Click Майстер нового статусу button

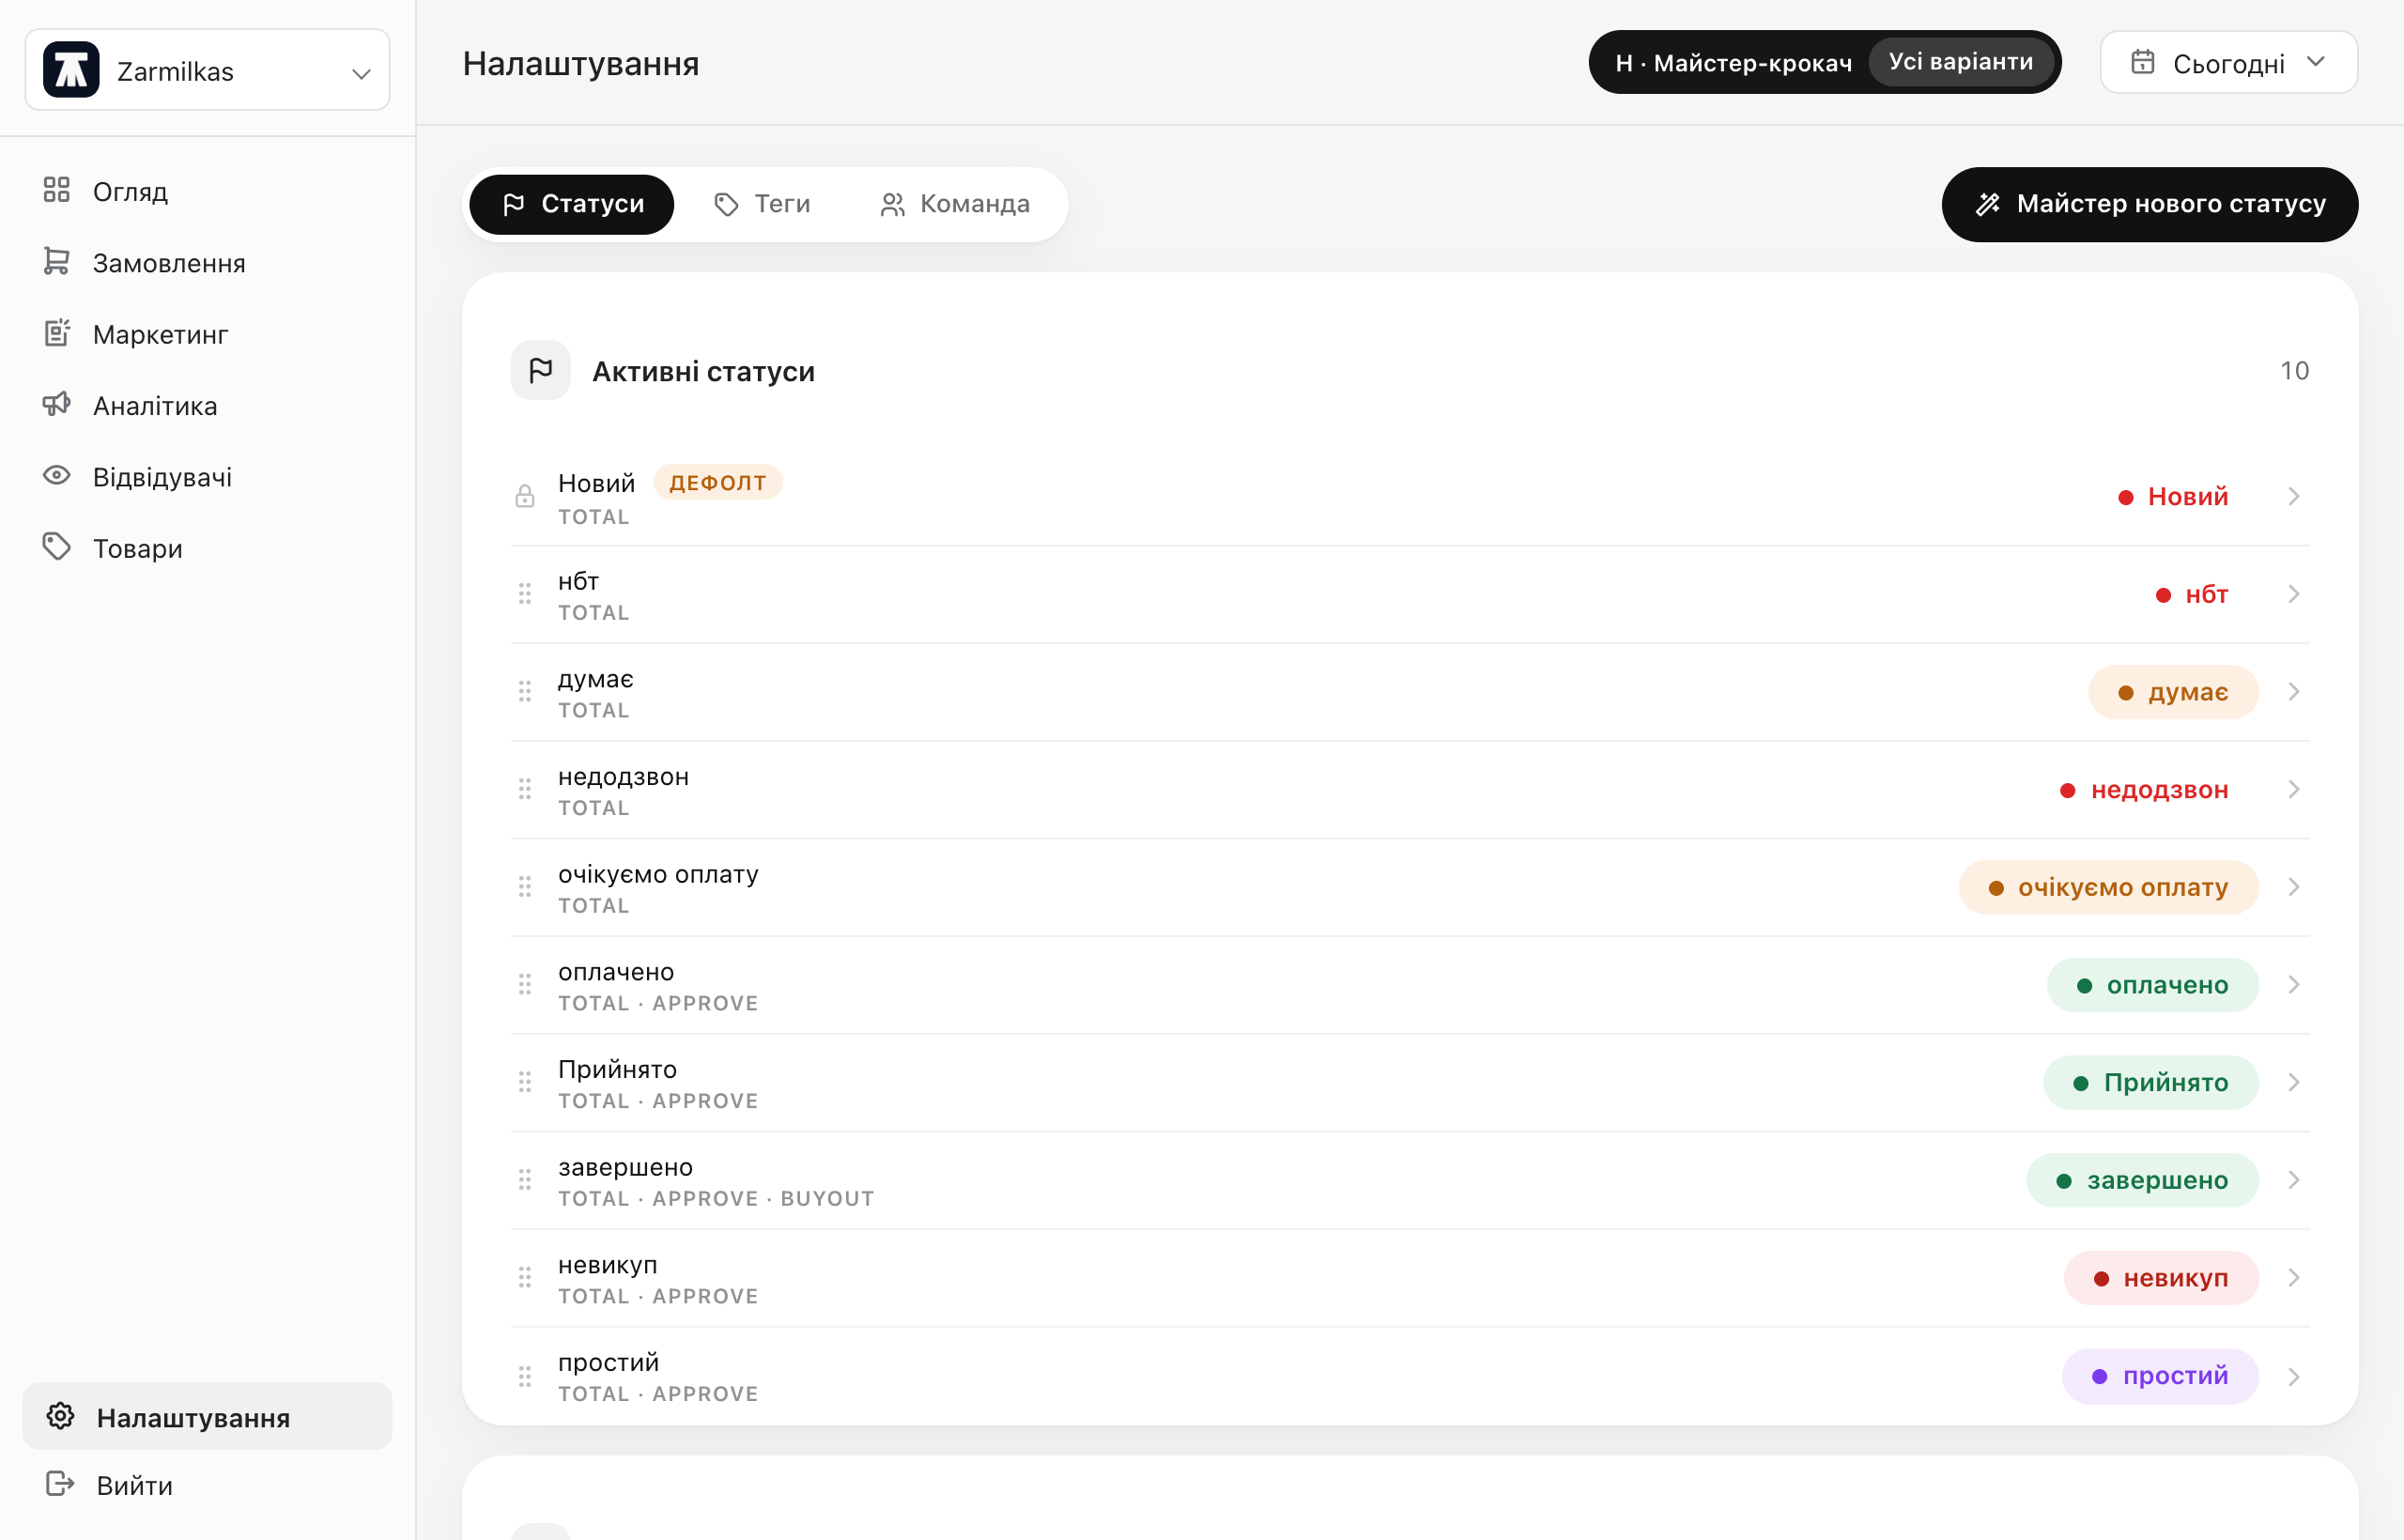pos(2150,205)
